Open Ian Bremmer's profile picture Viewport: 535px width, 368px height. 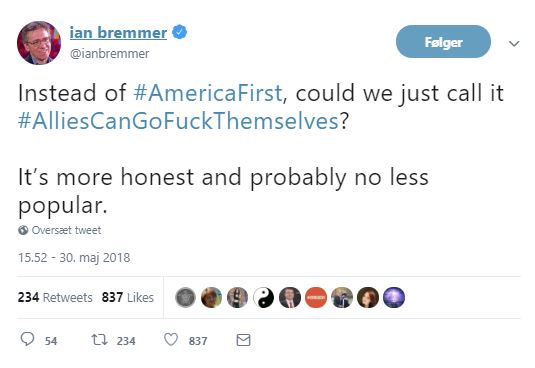coord(39,43)
